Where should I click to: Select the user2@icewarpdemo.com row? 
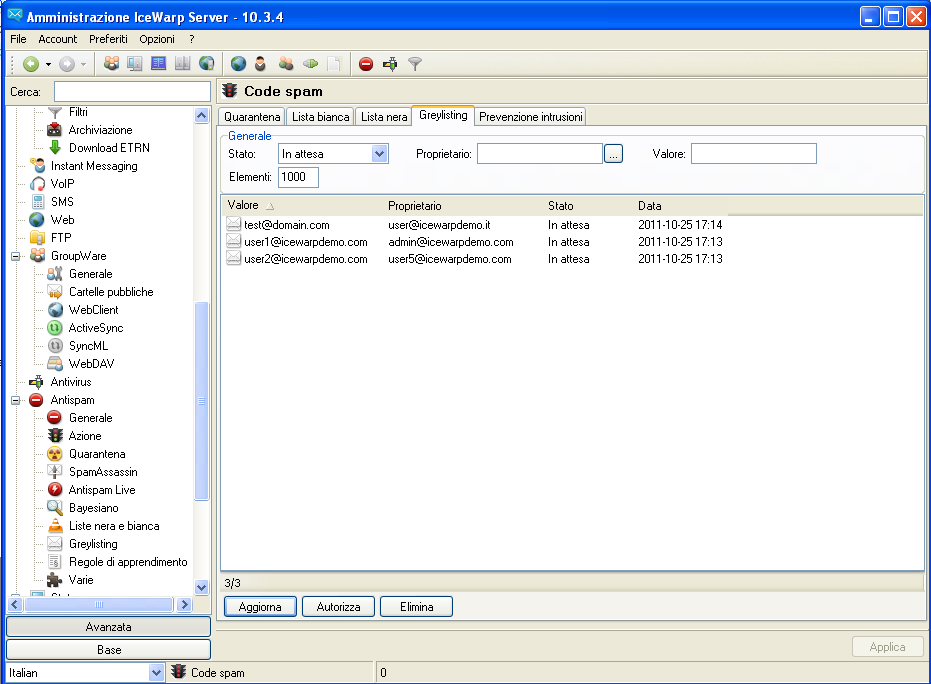coord(474,259)
